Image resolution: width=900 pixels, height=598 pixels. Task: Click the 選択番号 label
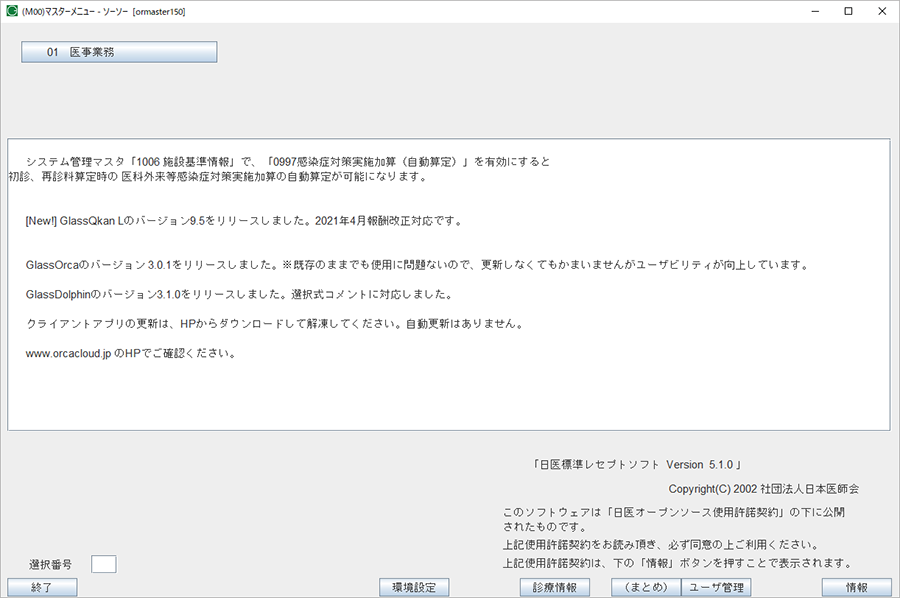[x=51, y=565]
